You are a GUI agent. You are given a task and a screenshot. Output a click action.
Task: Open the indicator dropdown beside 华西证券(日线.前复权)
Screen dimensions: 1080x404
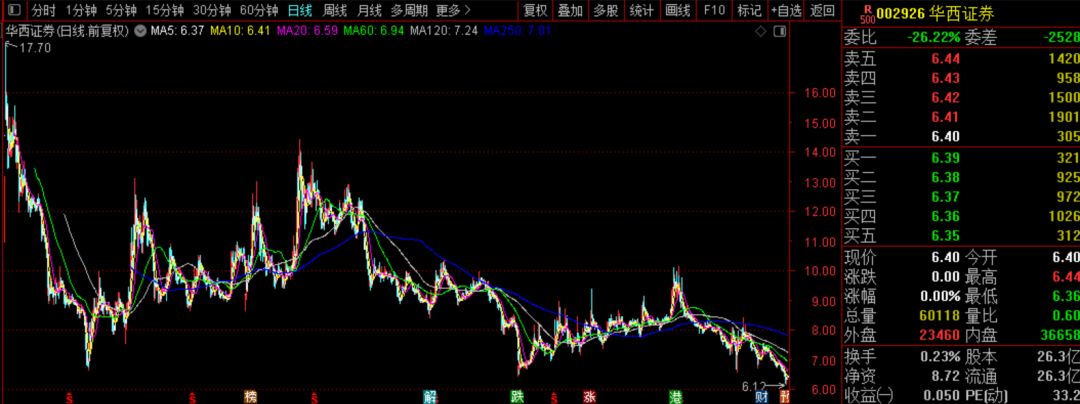point(140,31)
